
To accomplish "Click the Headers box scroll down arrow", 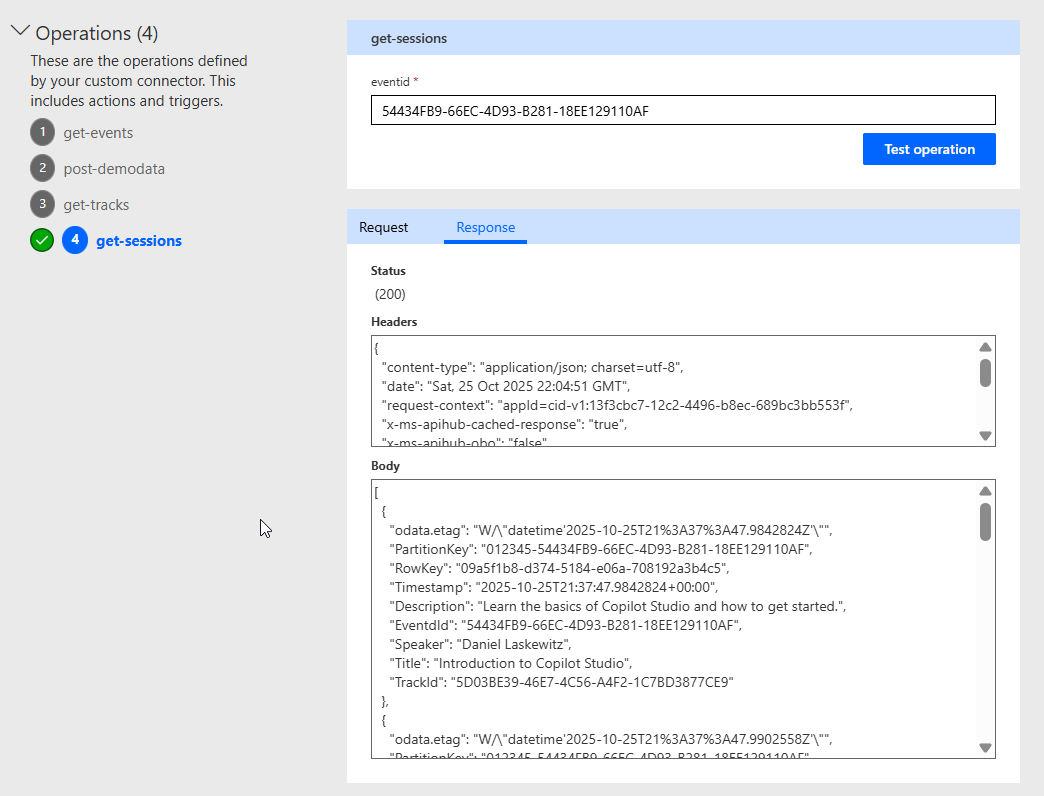I will [985, 435].
